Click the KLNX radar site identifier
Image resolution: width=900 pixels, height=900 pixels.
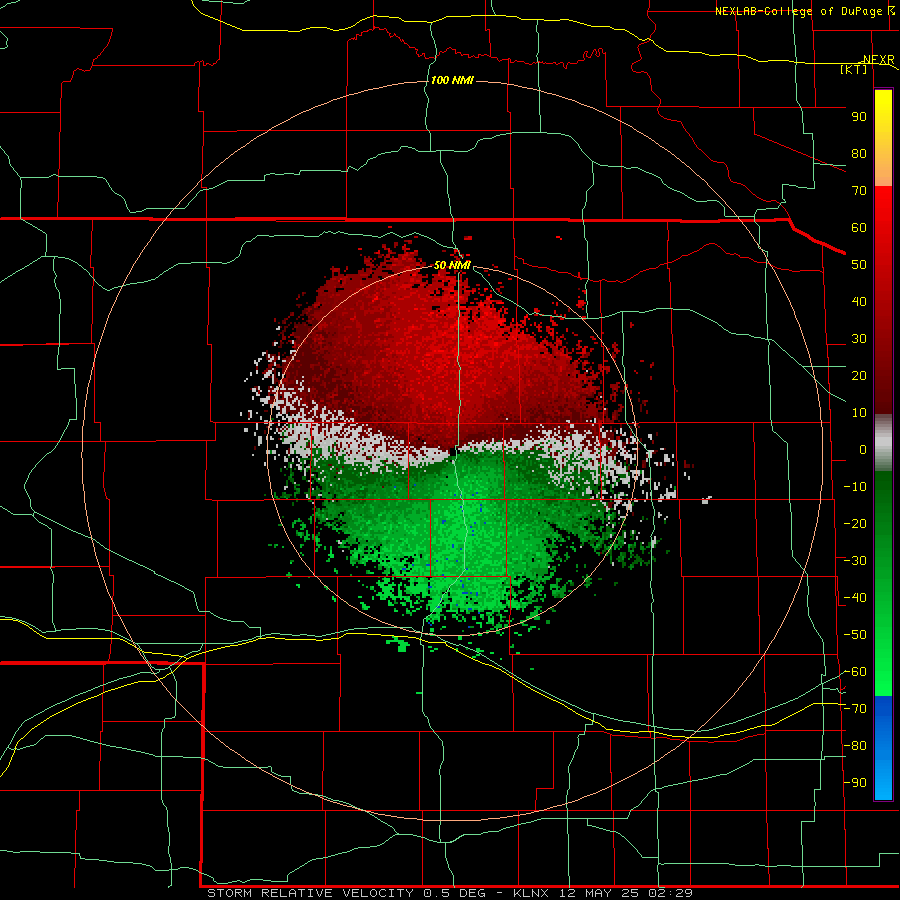pyautogui.click(x=533, y=893)
